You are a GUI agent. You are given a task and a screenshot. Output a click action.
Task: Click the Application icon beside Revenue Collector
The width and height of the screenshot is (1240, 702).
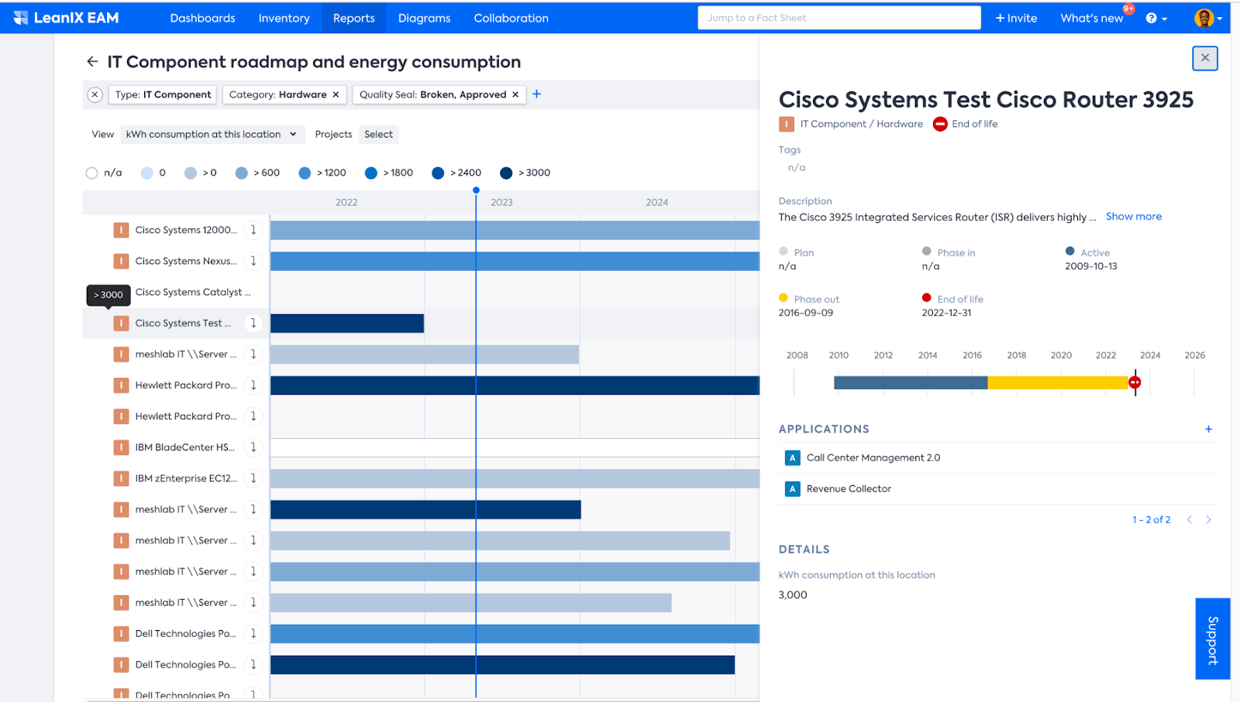point(792,489)
